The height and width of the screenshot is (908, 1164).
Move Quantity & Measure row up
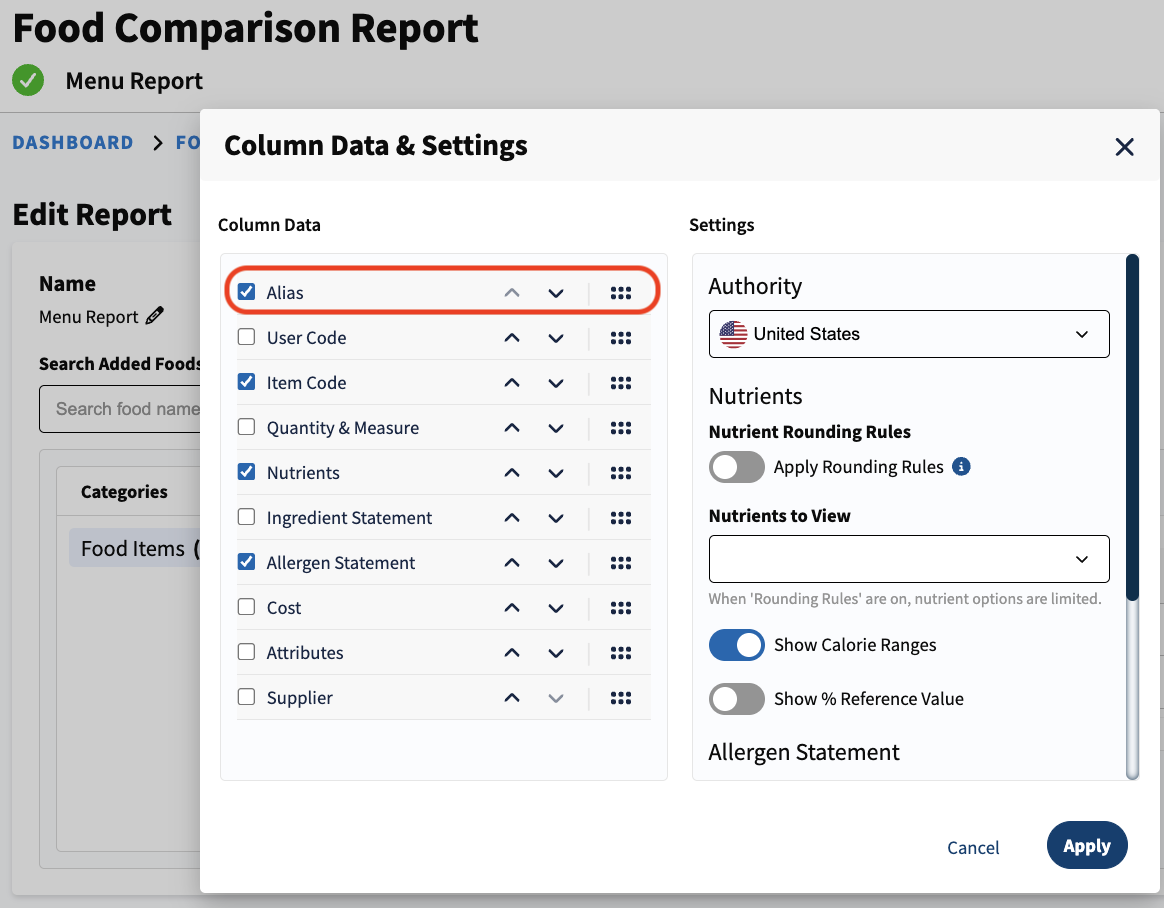[511, 428]
